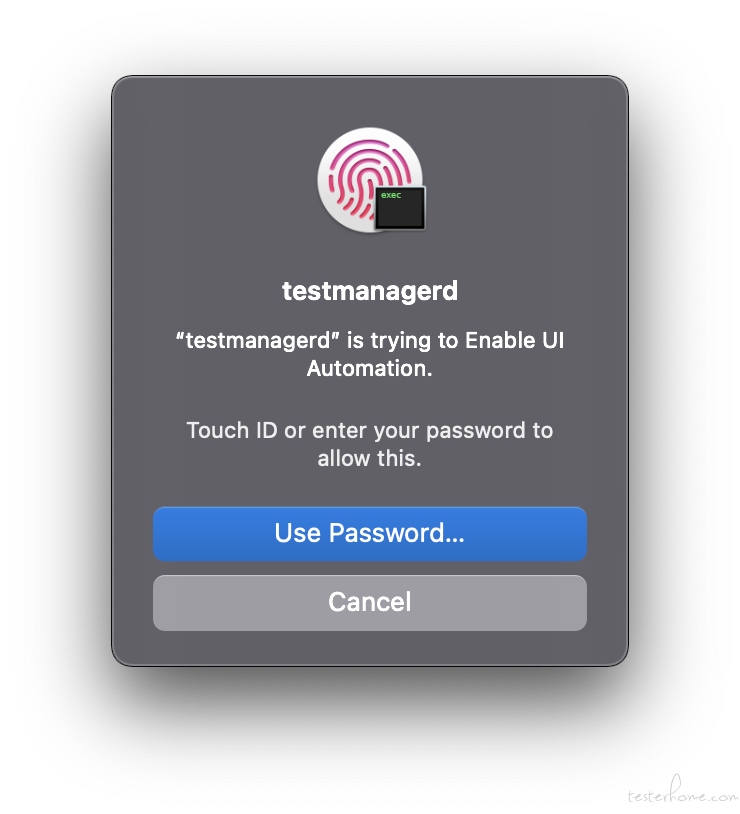Cancel the testmanagerd authorization request

[370, 602]
